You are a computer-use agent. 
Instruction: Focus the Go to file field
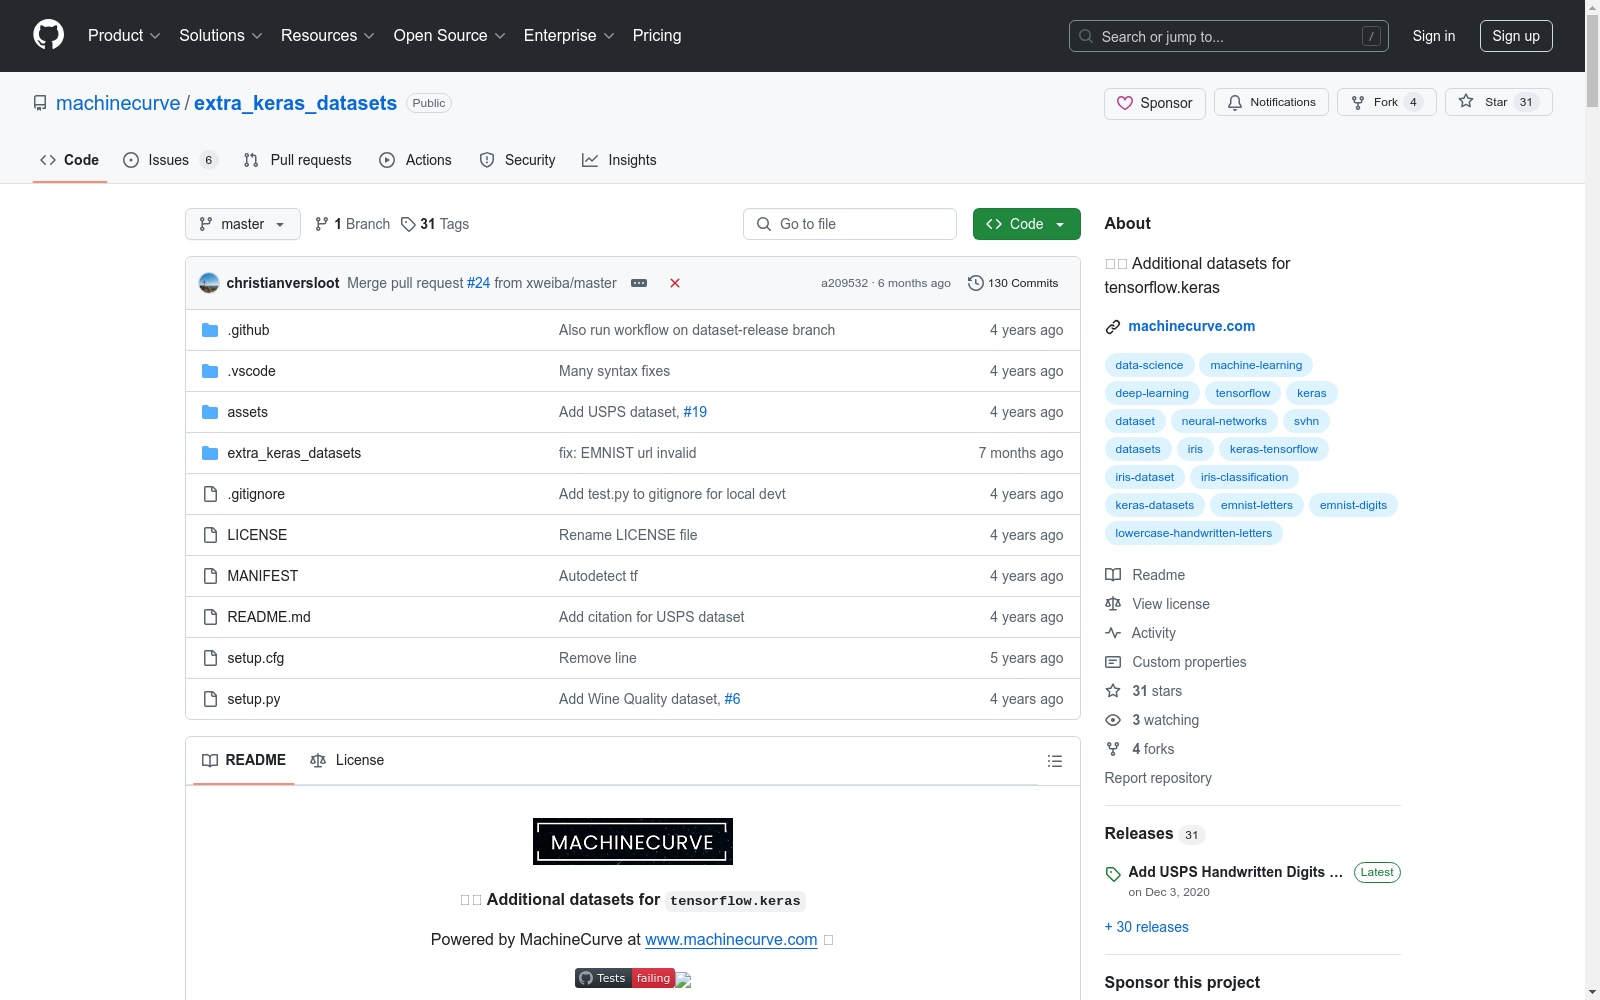[850, 224]
